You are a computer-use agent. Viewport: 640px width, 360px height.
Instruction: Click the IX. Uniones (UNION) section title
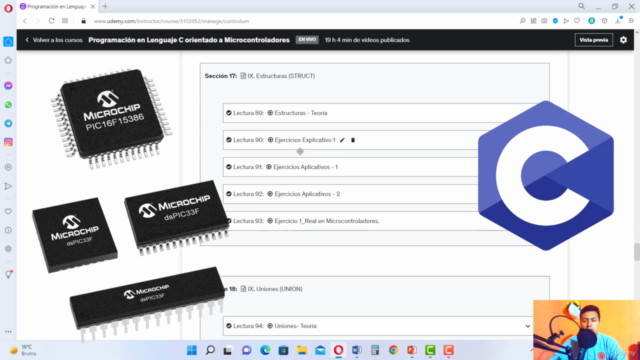pos(275,289)
